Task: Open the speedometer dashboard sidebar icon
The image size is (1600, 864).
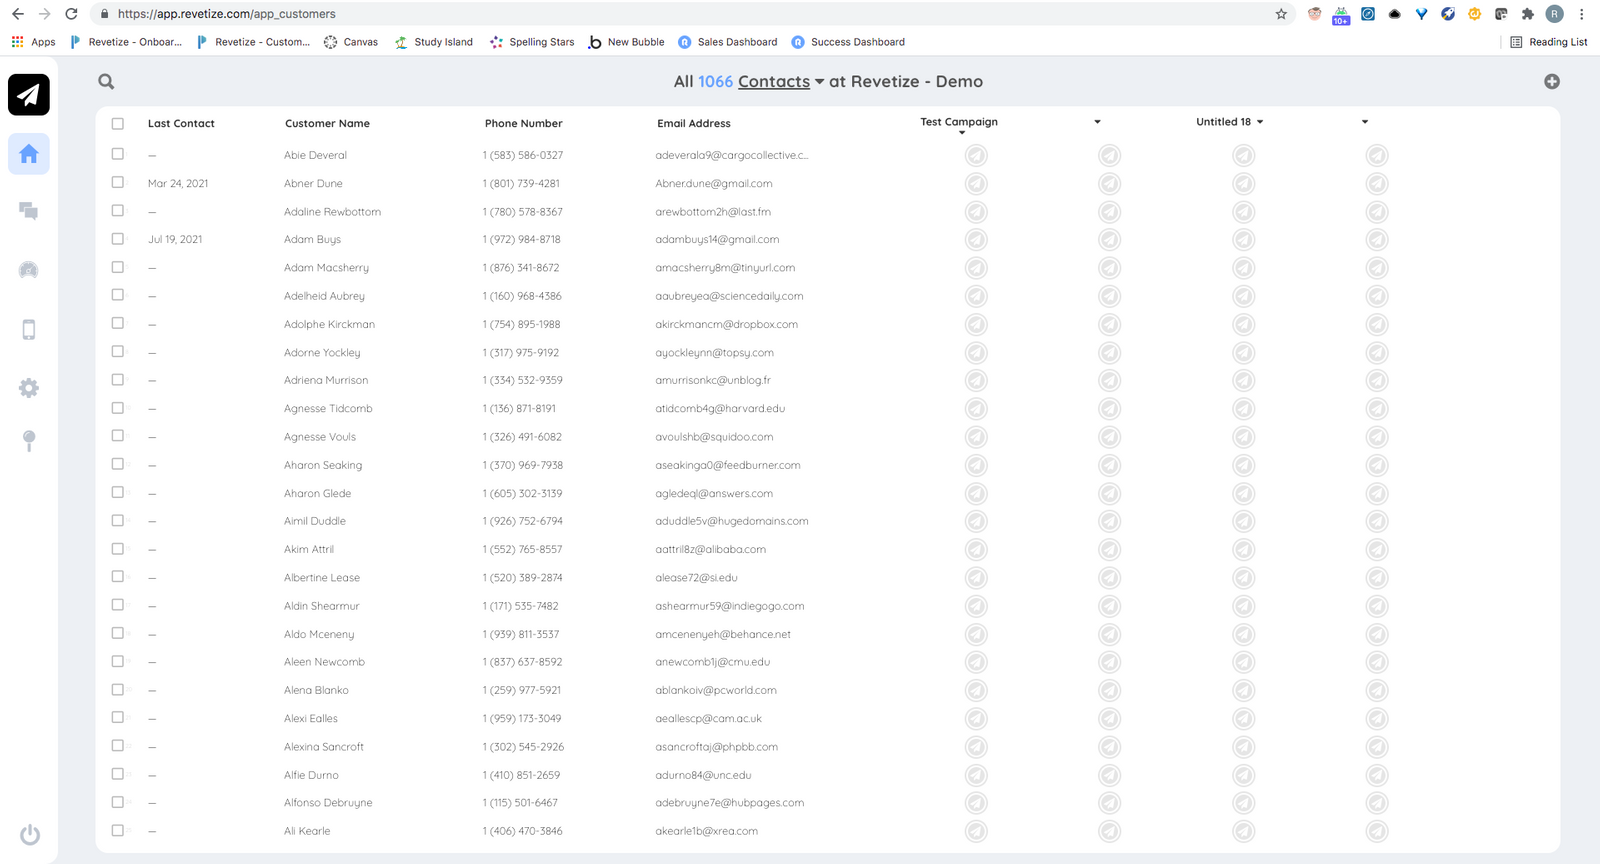Action: click(29, 270)
